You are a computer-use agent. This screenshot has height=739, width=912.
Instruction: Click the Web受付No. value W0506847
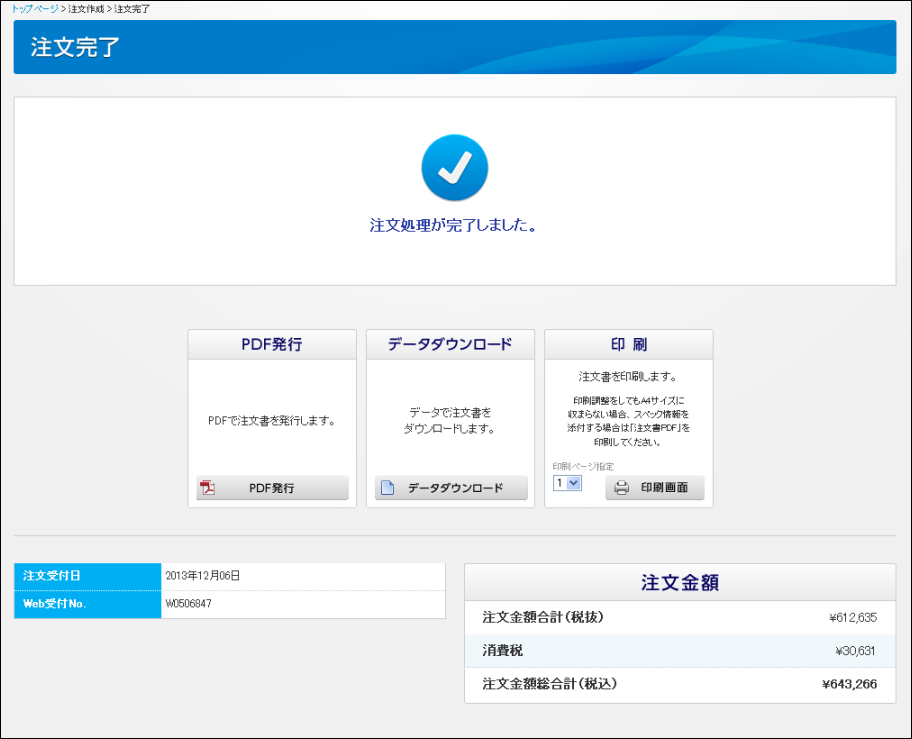(x=188, y=604)
